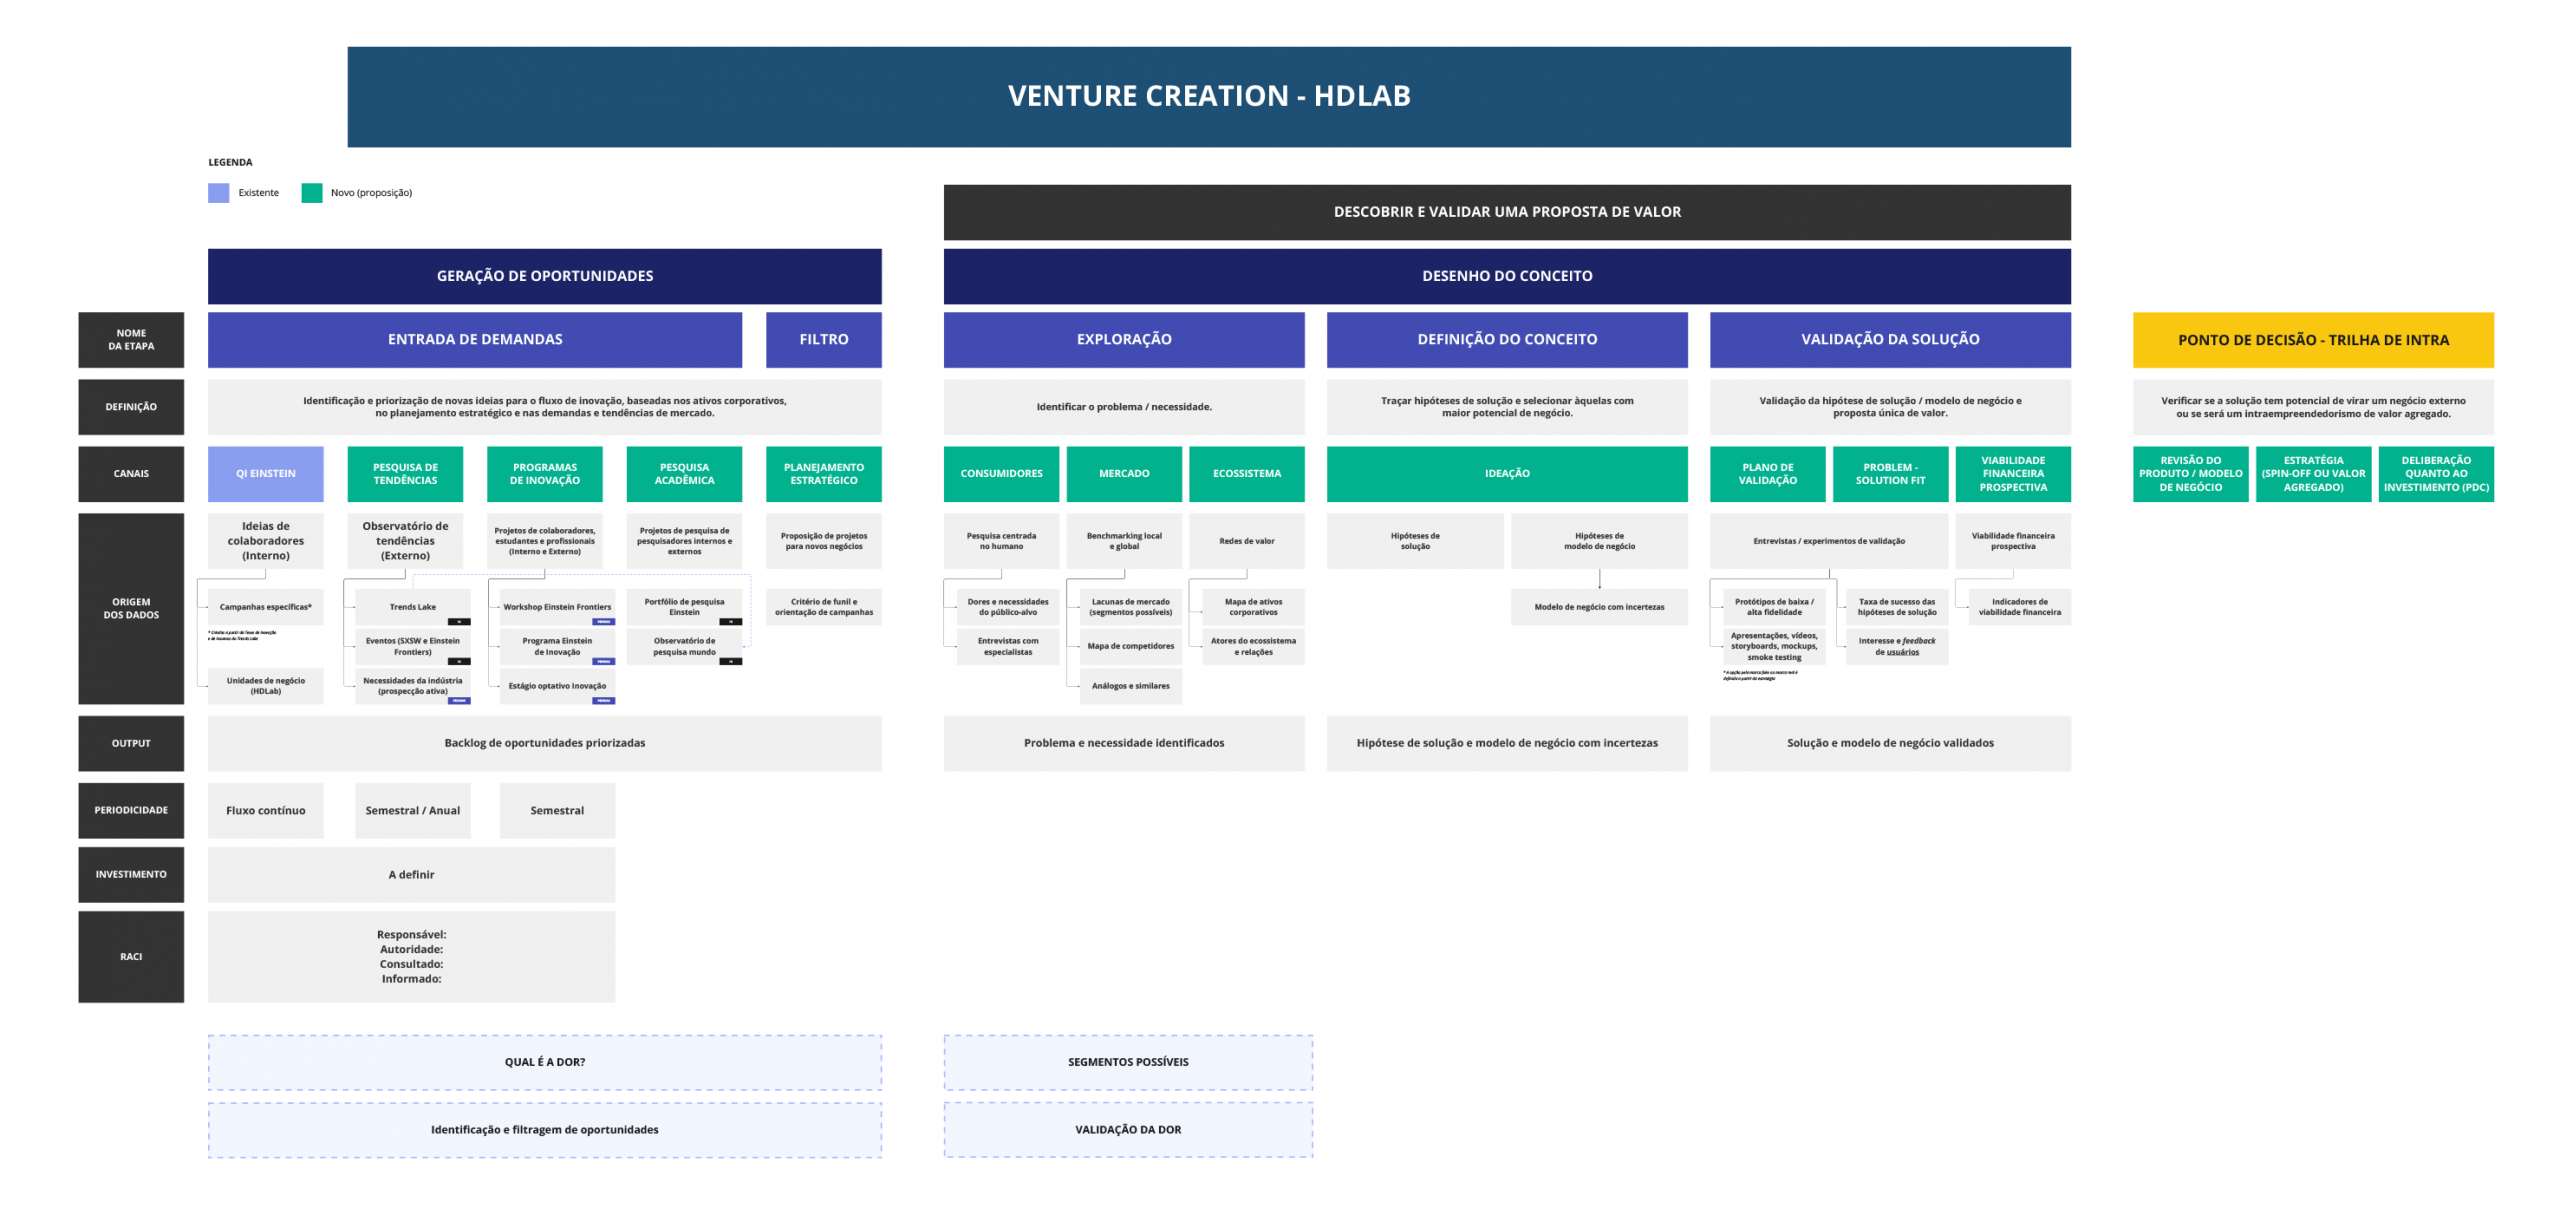
Task: Click the RACI row label
Action: (x=131, y=957)
